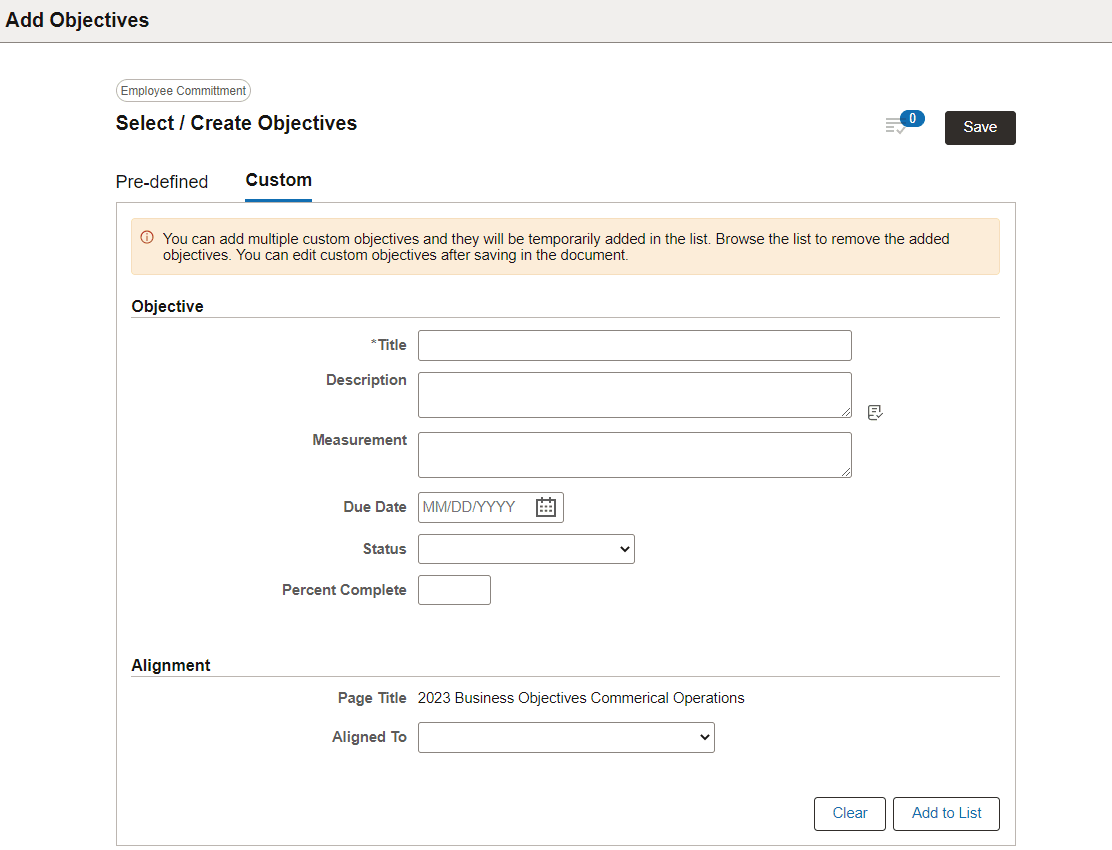Switch to the Pre-defined tab
The height and width of the screenshot is (850, 1112).
coord(162,182)
